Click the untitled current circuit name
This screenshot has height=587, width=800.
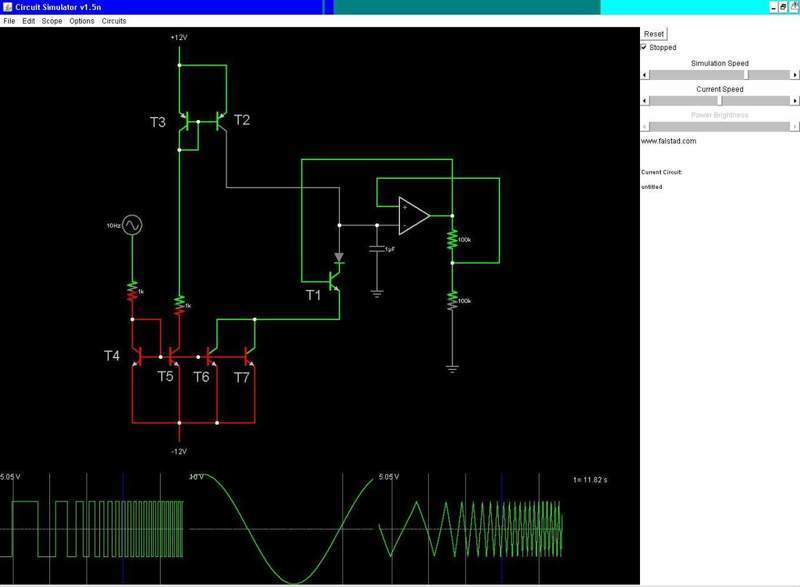point(652,187)
